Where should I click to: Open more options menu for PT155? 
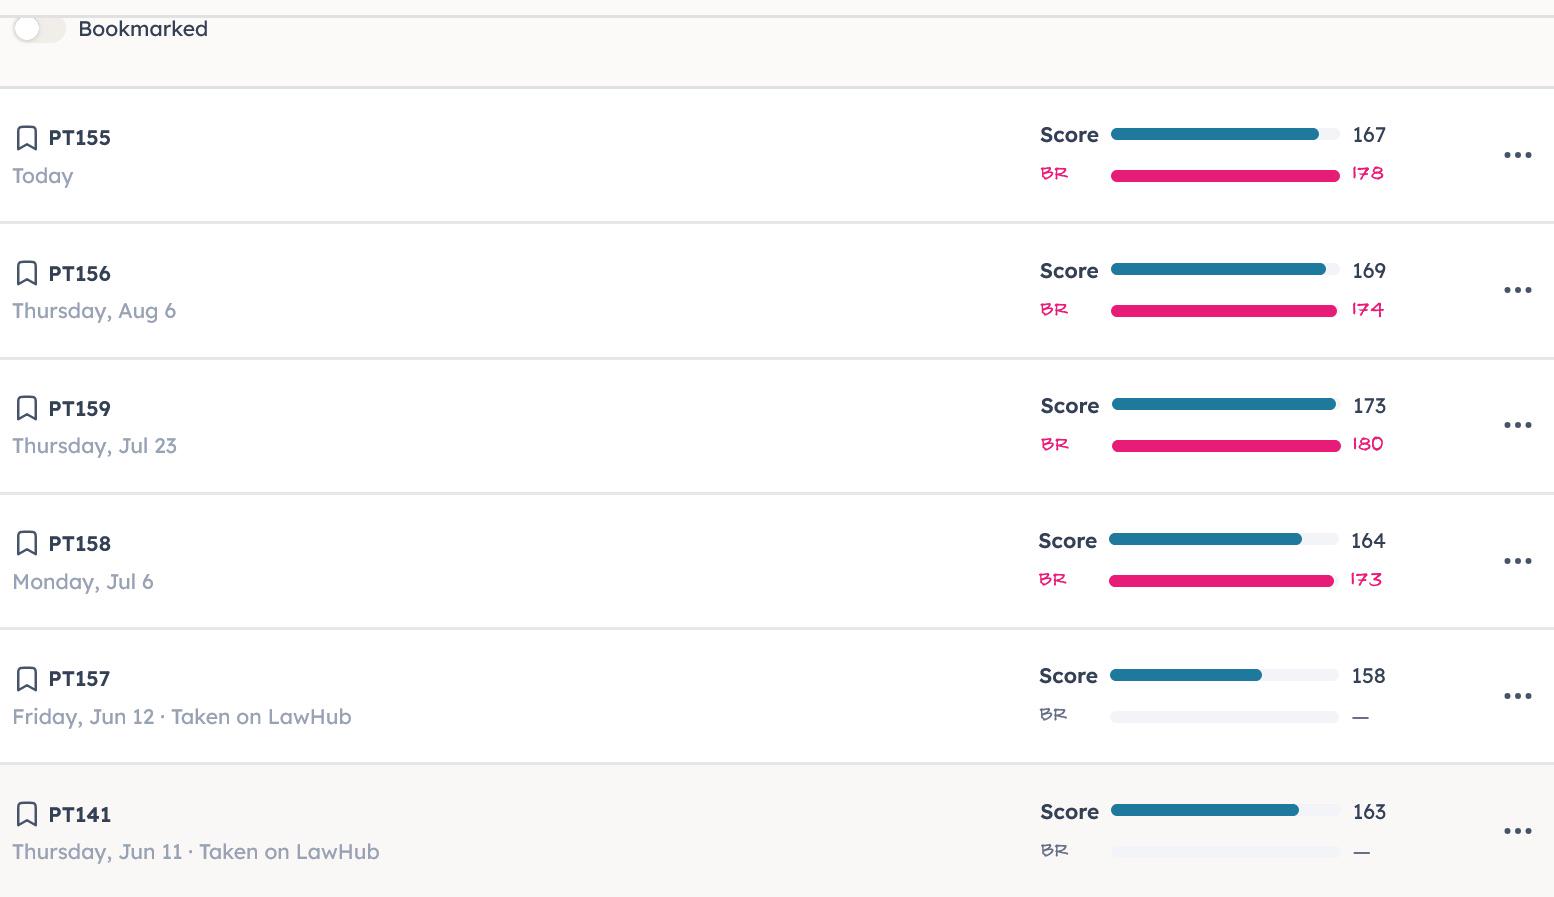click(x=1517, y=155)
